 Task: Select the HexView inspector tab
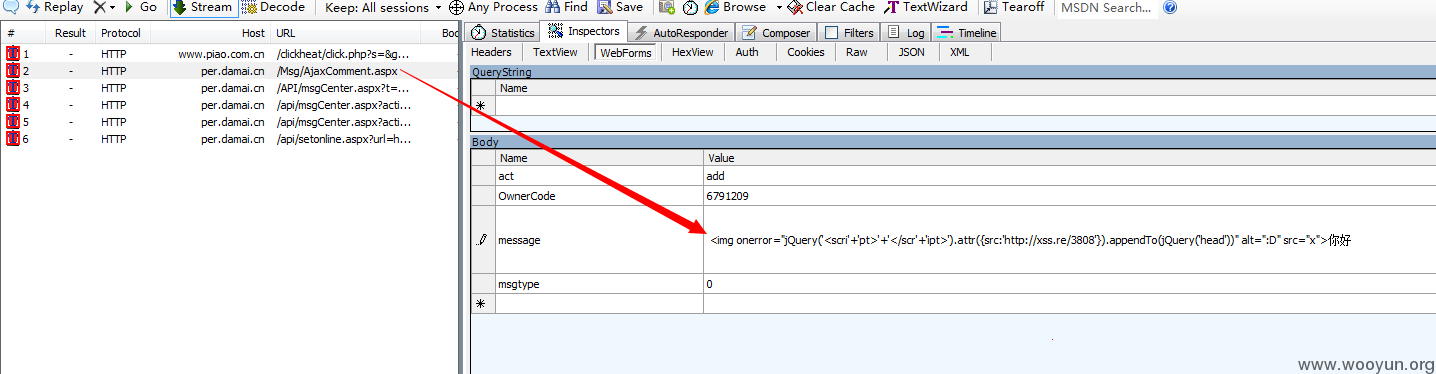tap(693, 52)
